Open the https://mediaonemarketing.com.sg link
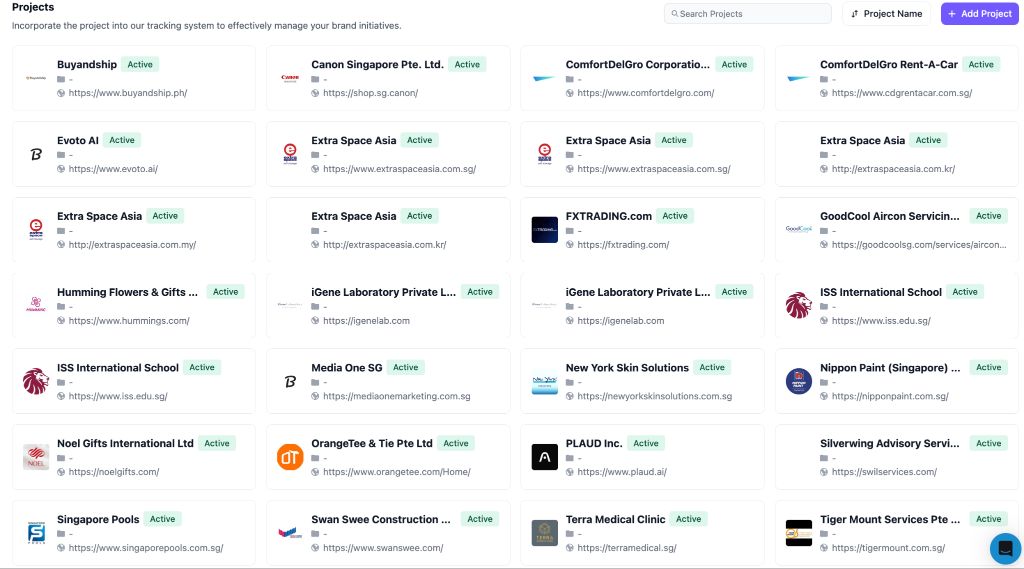Image resolution: width=1024 pixels, height=569 pixels. 396,396
